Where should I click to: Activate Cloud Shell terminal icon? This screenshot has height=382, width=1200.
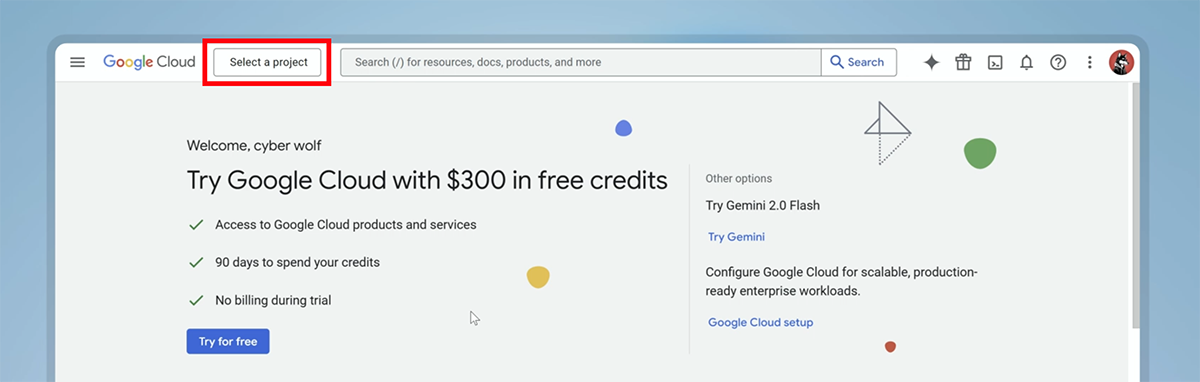995,62
